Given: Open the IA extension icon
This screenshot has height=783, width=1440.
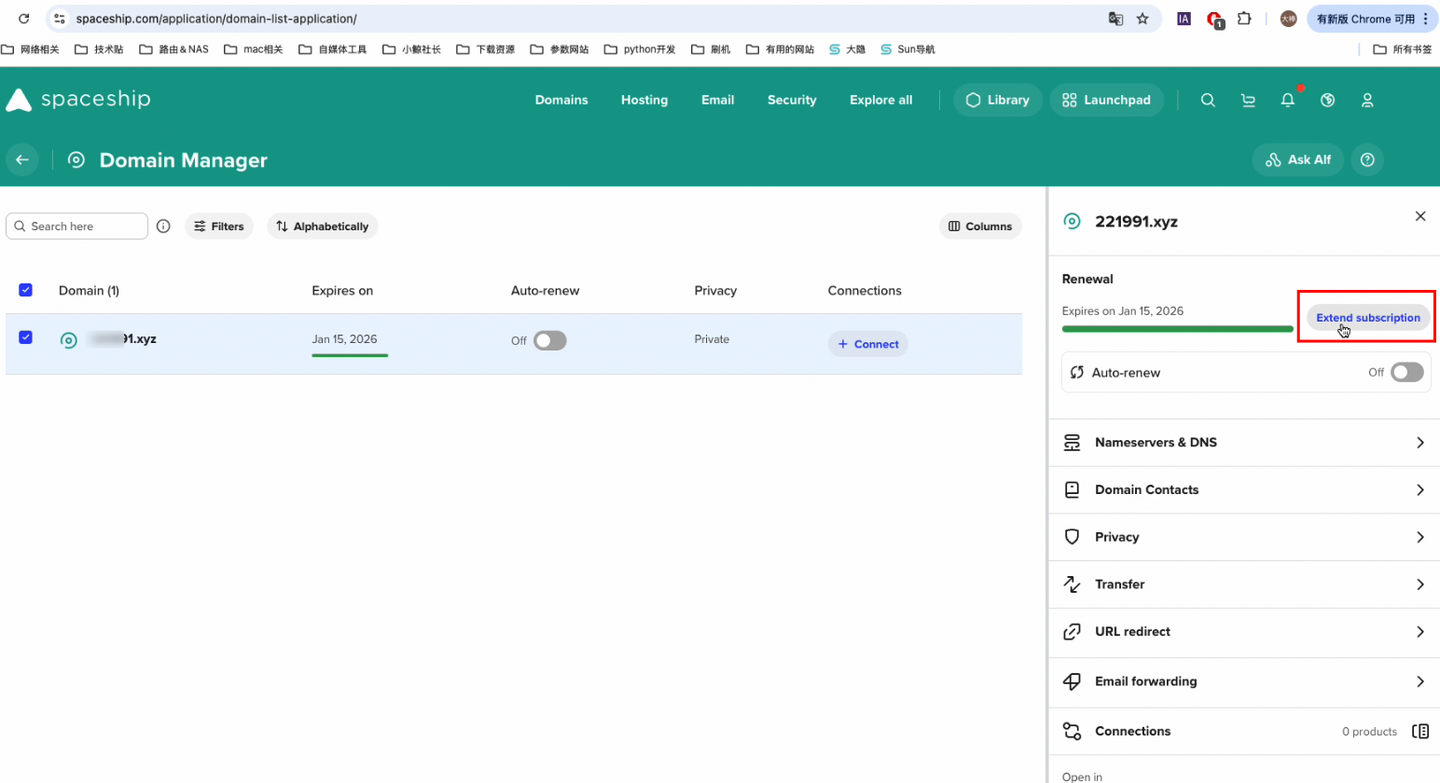Looking at the screenshot, I should pos(1184,18).
